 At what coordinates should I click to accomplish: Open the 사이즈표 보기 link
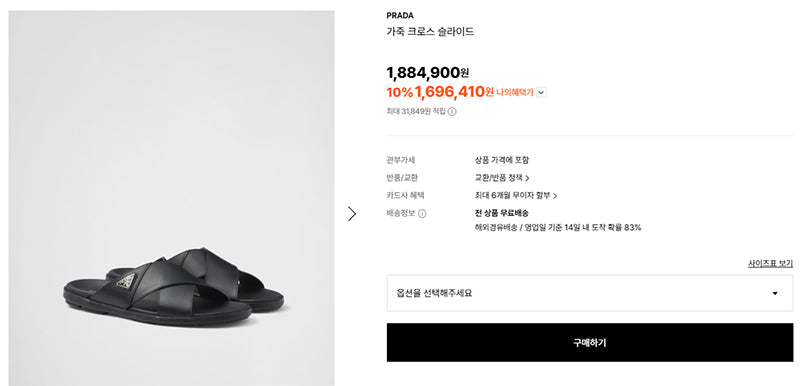[x=770, y=264]
